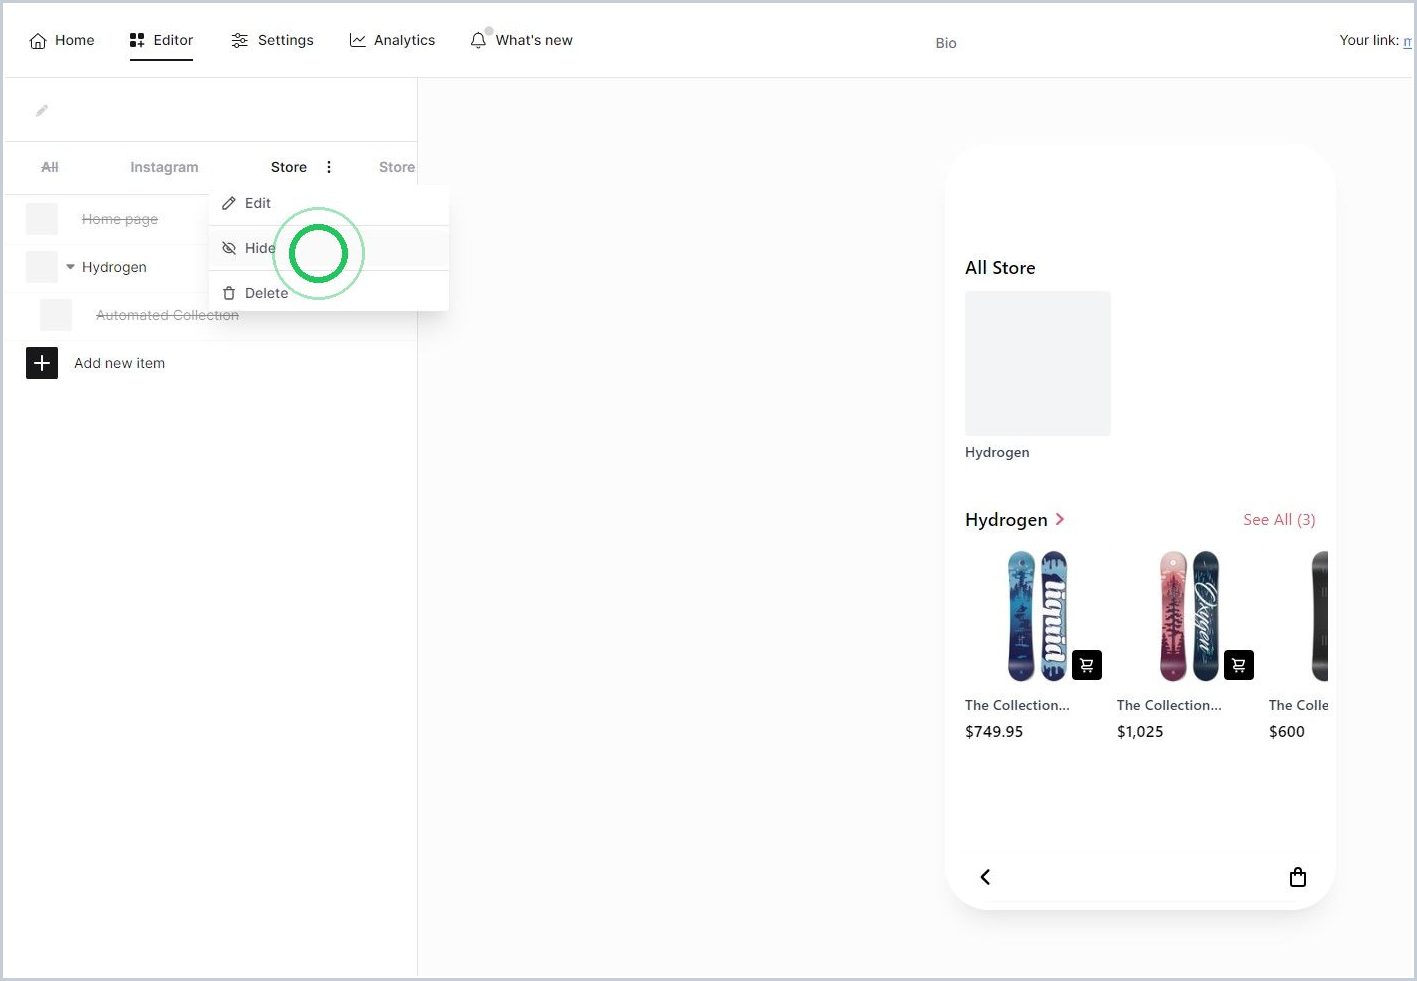
Task: Click the pencil edit icon above the tabs
Action: click(42, 110)
